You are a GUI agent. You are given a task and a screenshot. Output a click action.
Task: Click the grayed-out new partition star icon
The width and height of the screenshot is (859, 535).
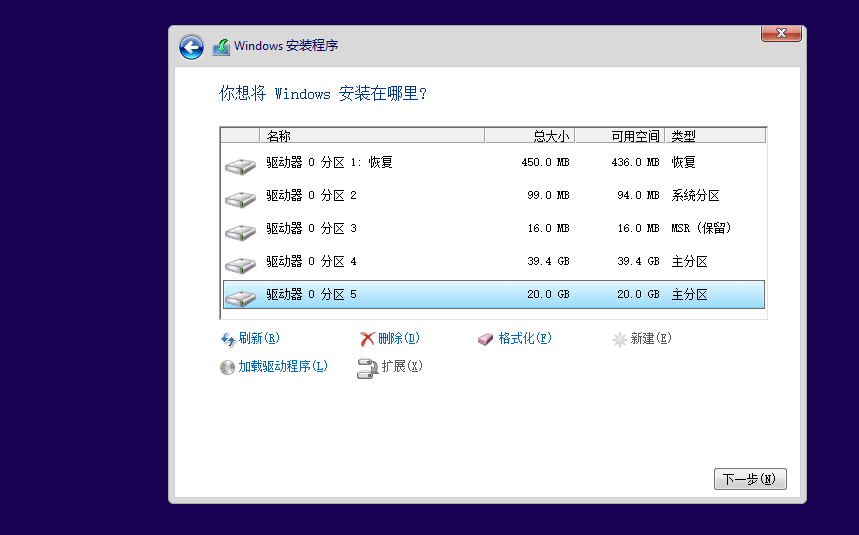620,340
